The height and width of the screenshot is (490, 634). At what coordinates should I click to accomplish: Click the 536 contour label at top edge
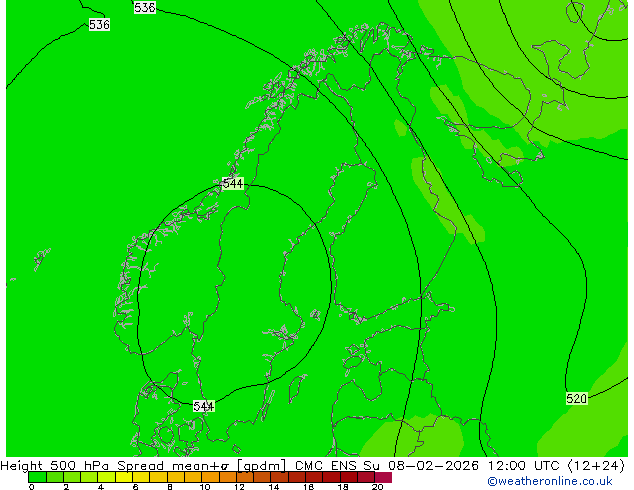pos(145,7)
